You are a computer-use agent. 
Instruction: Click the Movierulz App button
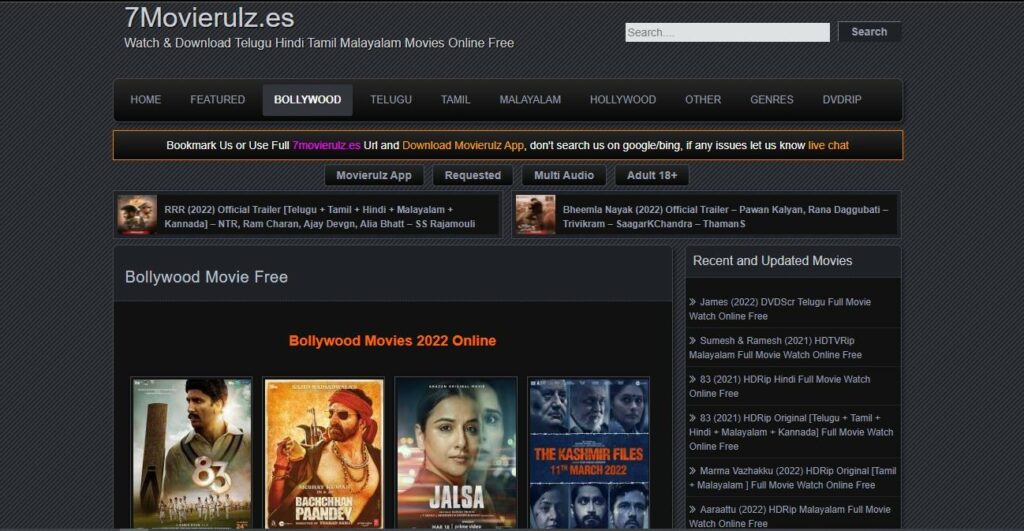(374, 175)
